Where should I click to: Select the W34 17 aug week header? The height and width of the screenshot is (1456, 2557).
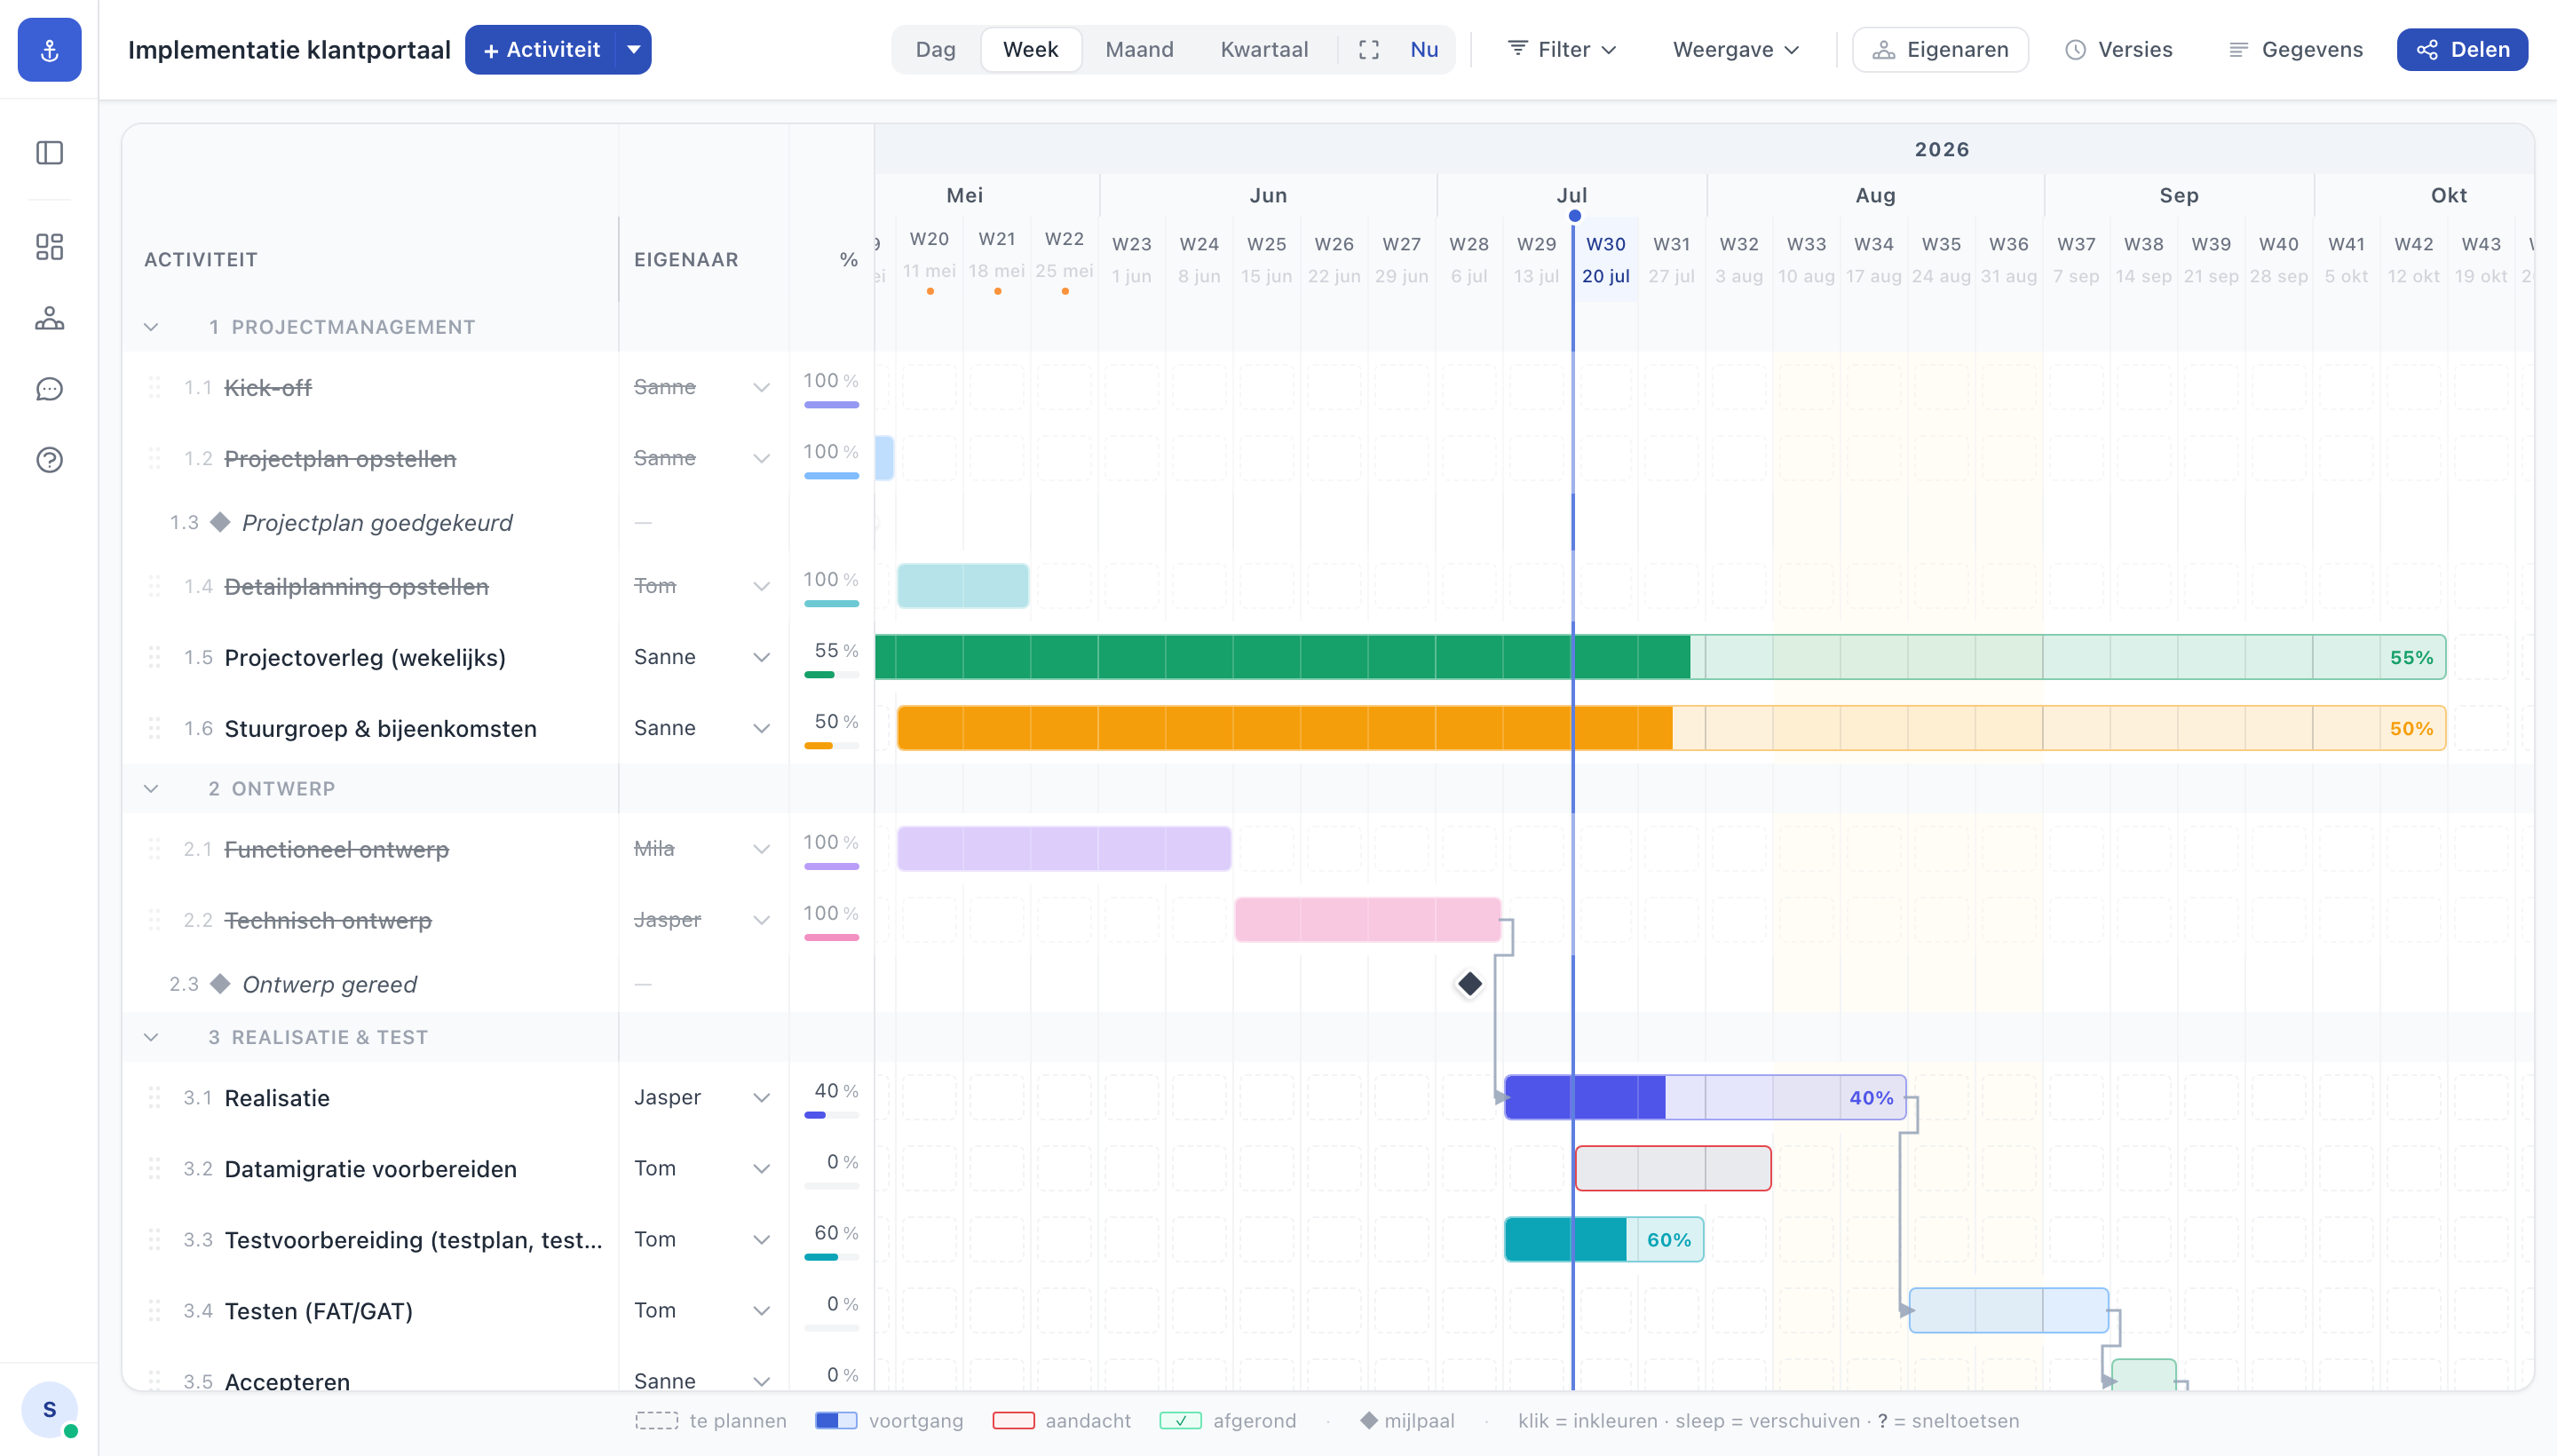tap(1873, 259)
